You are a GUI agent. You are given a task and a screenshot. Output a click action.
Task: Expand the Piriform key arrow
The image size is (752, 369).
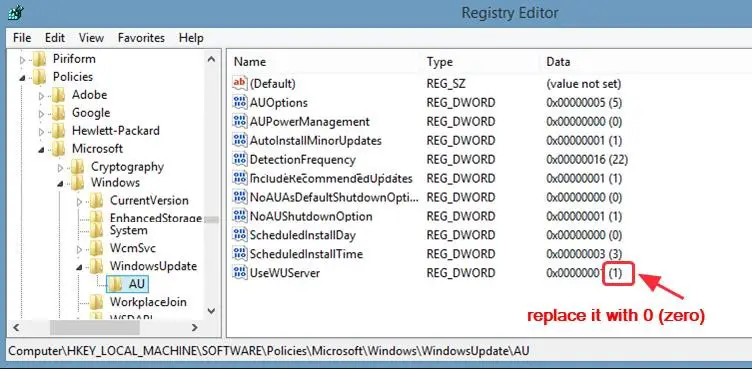click(22, 60)
